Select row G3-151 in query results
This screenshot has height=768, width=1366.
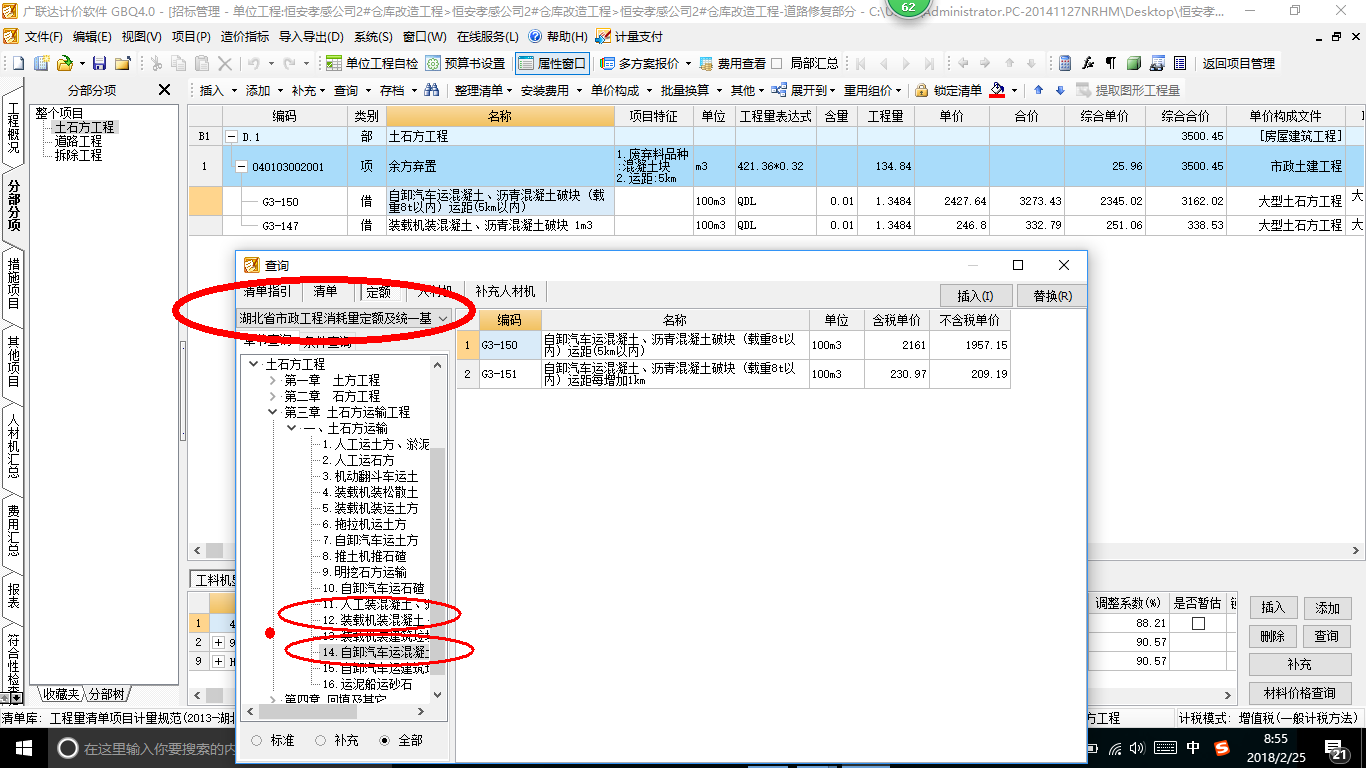pos(733,374)
